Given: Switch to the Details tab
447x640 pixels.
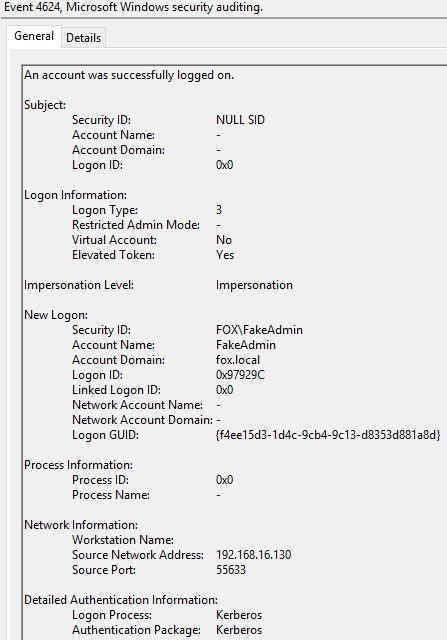Looking at the screenshot, I should [x=83, y=38].
